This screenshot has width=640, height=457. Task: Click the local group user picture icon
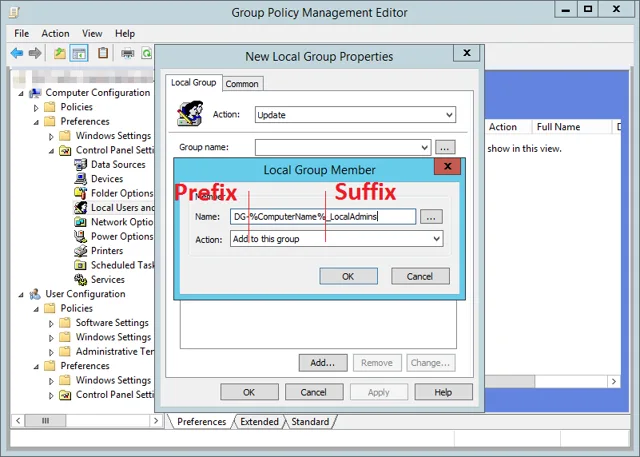(189, 113)
